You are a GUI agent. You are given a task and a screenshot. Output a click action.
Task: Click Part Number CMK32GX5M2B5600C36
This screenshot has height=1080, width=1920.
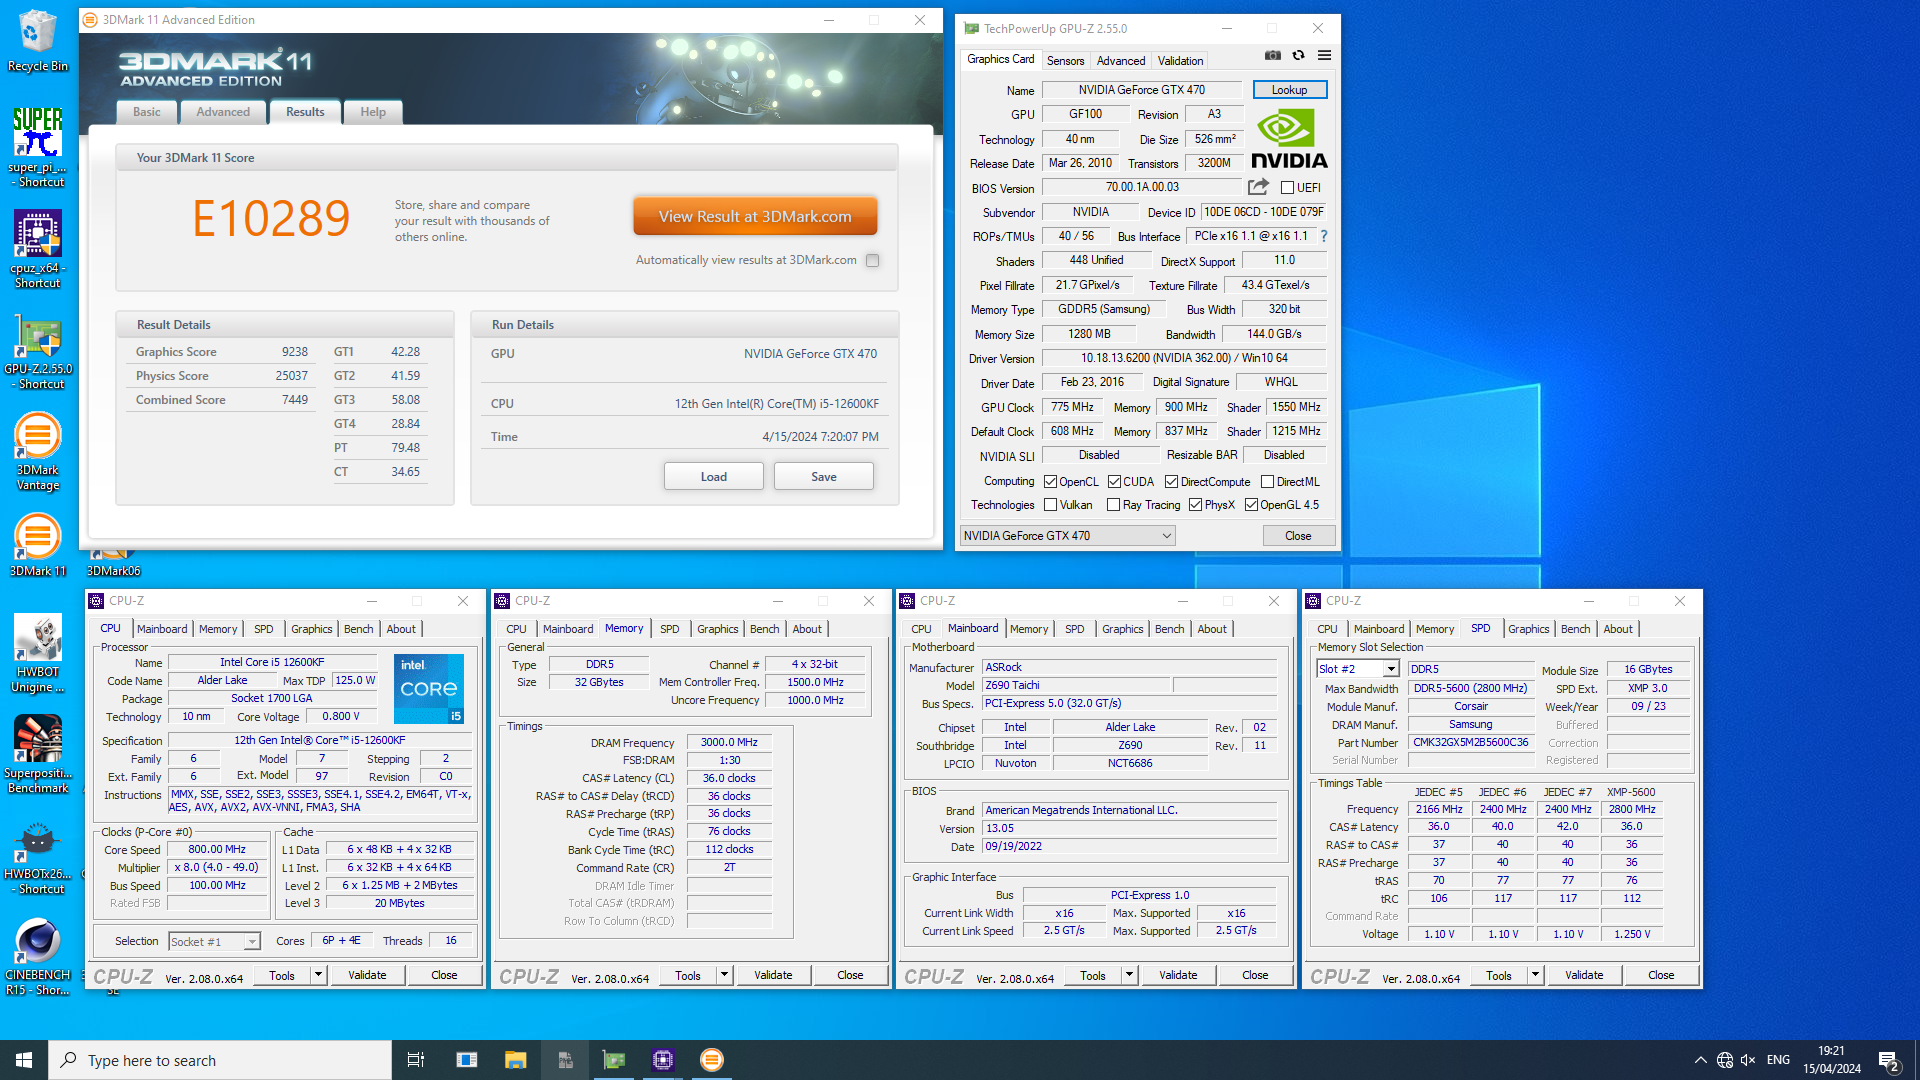pos(1470,743)
